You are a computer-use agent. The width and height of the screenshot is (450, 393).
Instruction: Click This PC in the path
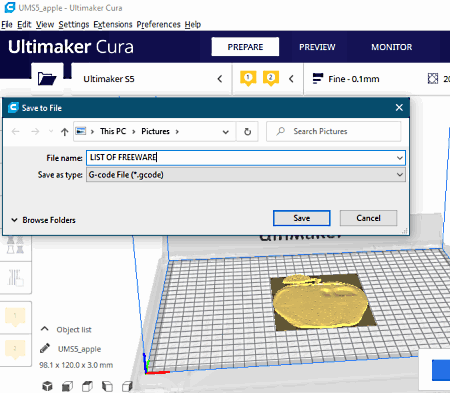coord(113,131)
